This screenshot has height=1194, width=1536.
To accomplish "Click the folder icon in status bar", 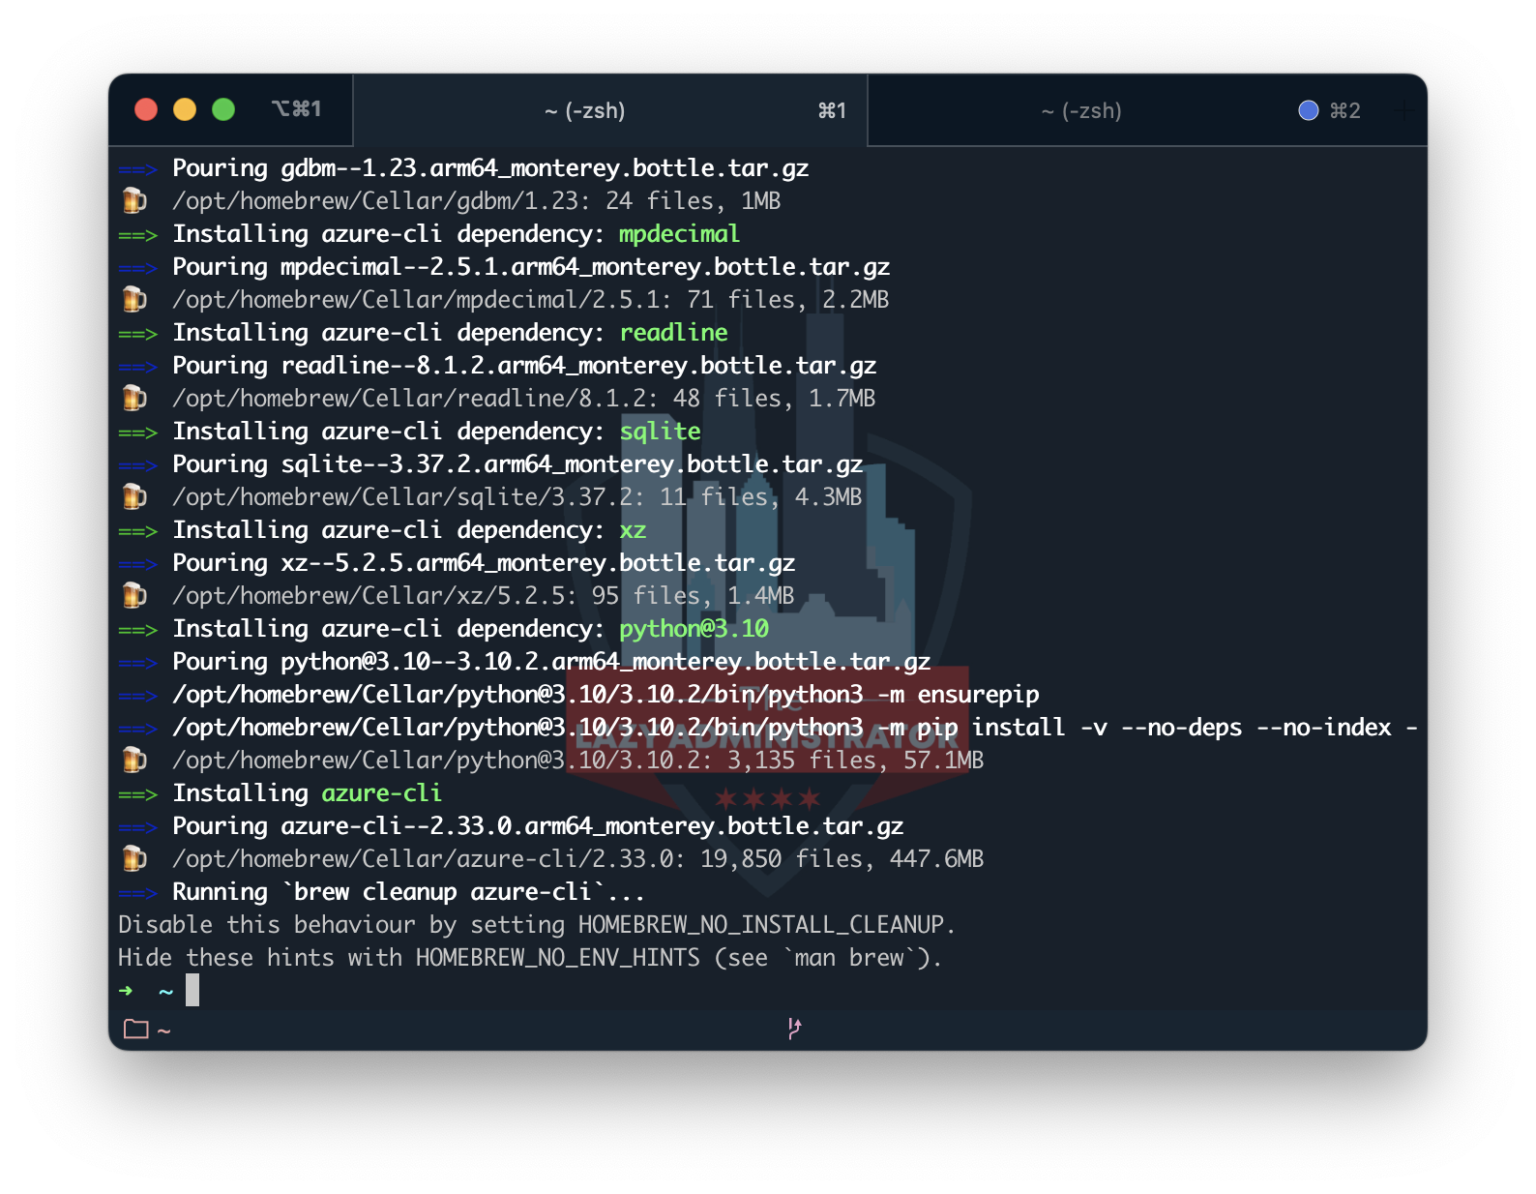I will [x=136, y=1029].
